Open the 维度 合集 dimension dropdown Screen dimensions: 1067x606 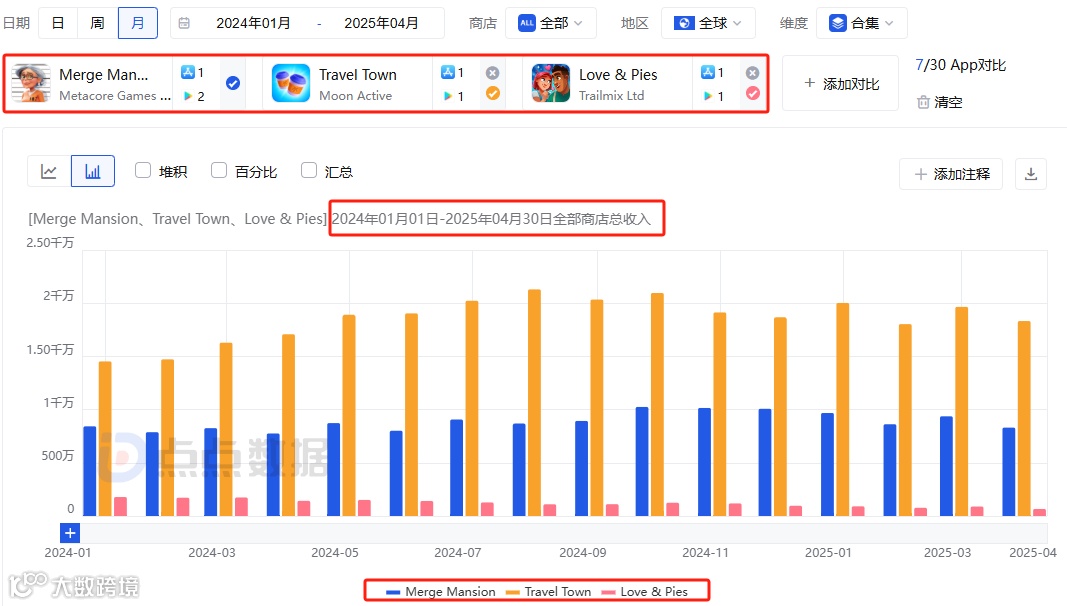click(861, 23)
